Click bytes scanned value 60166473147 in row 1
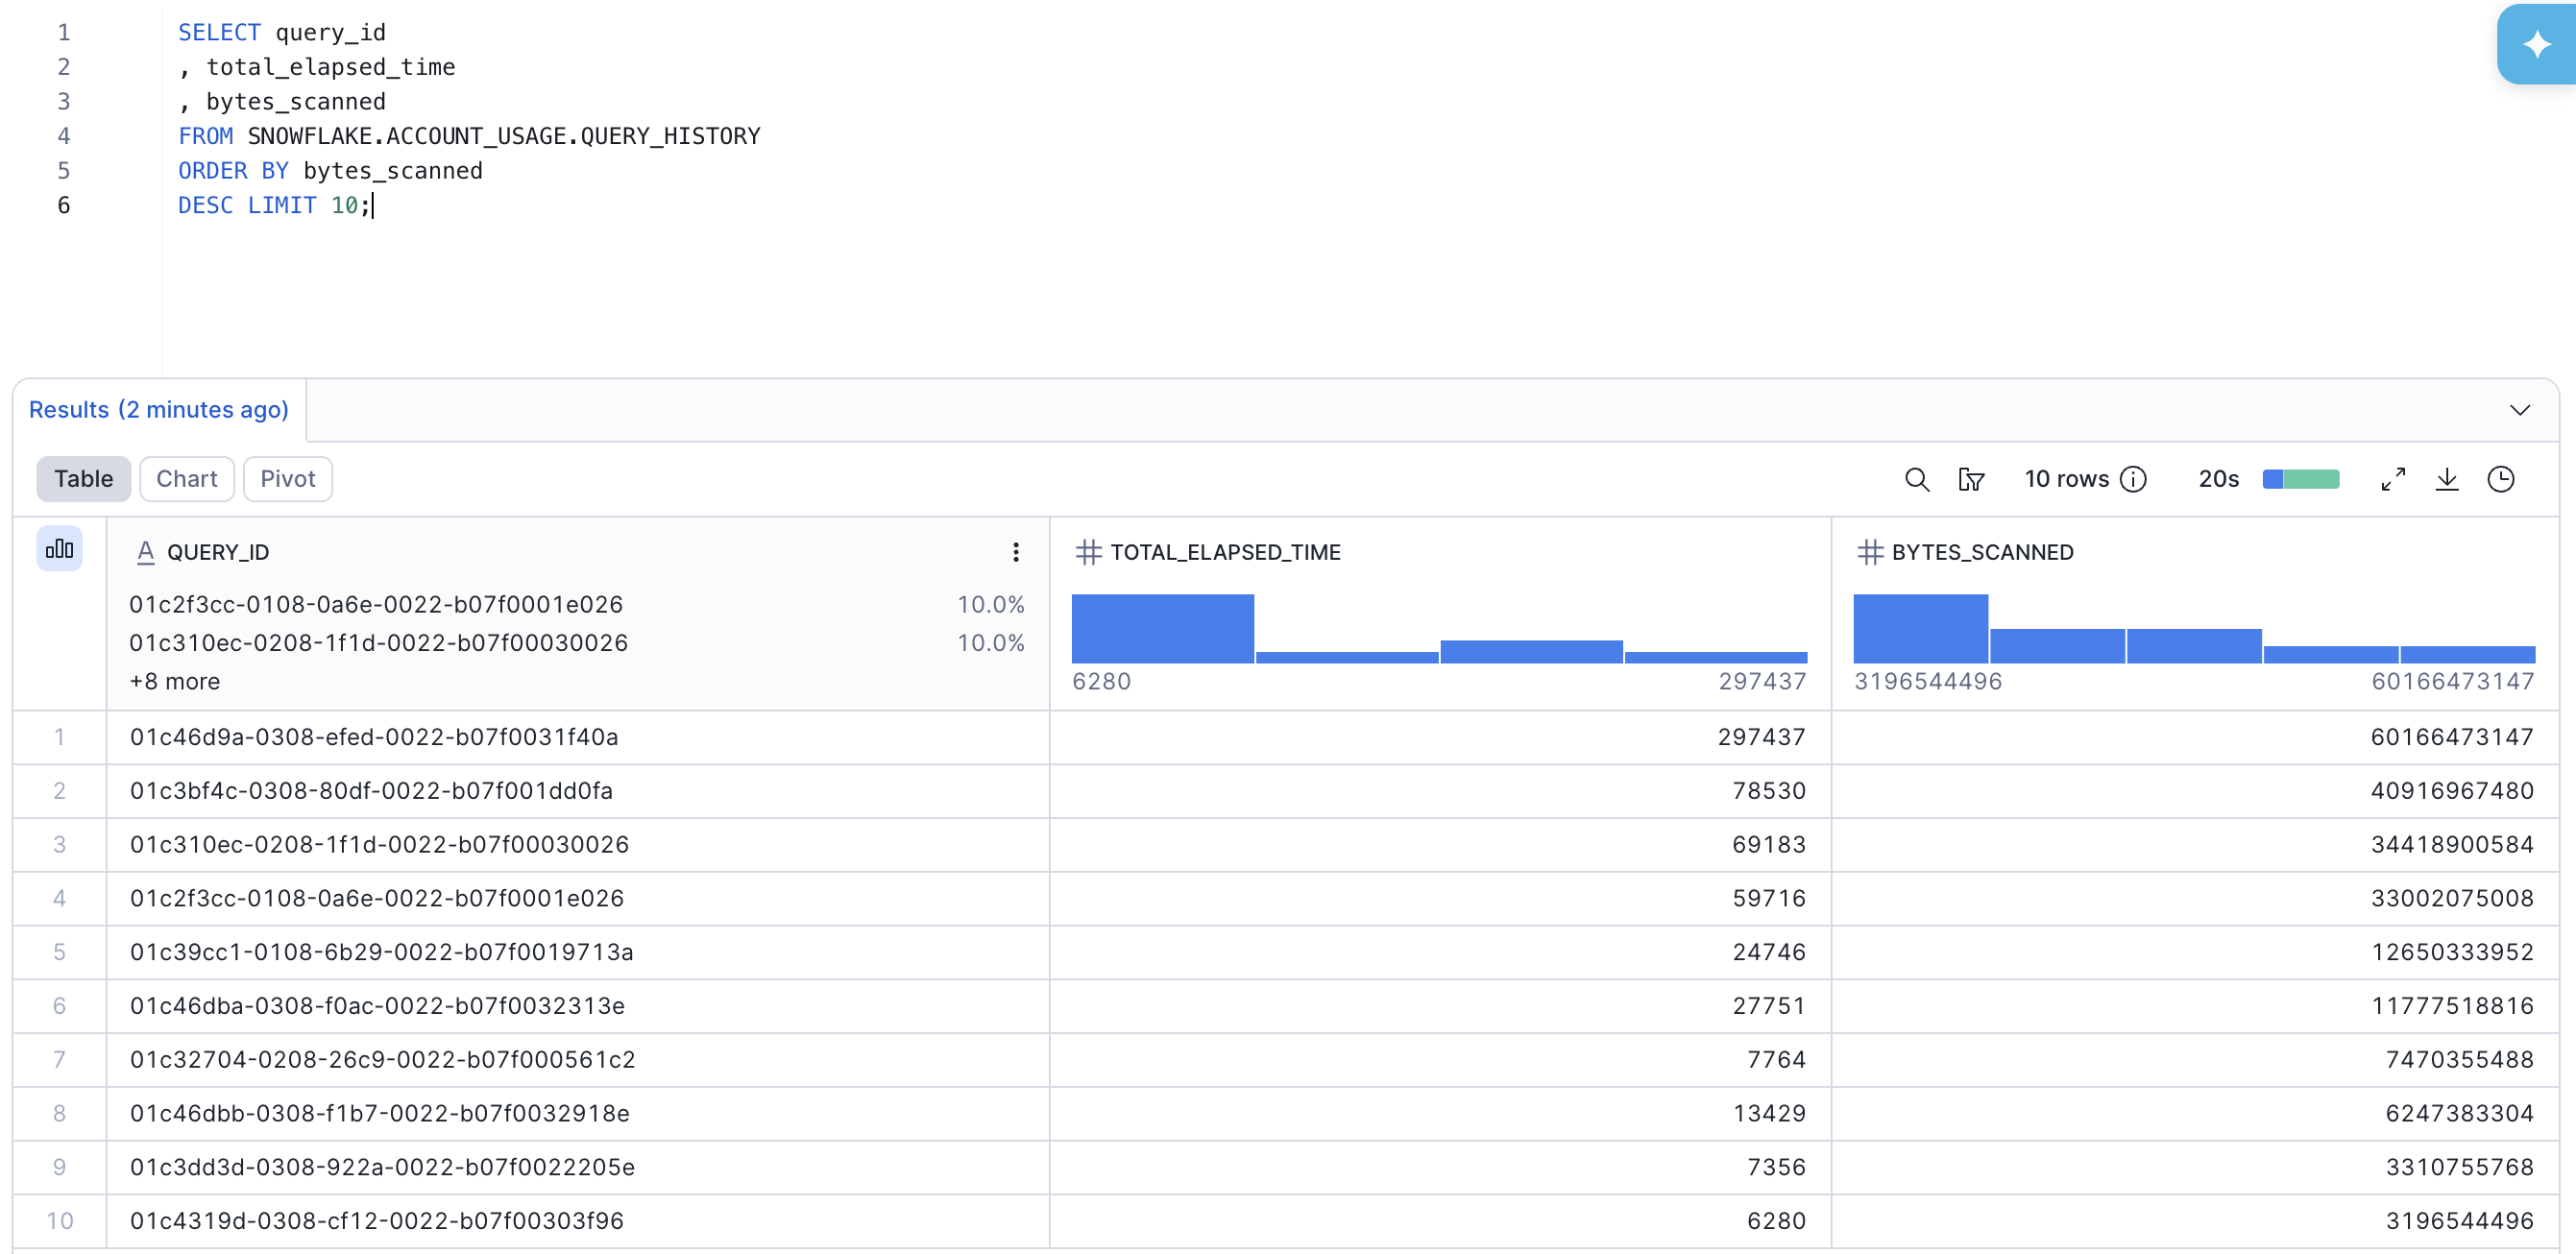The width and height of the screenshot is (2576, 1254). click(2452, 737)
